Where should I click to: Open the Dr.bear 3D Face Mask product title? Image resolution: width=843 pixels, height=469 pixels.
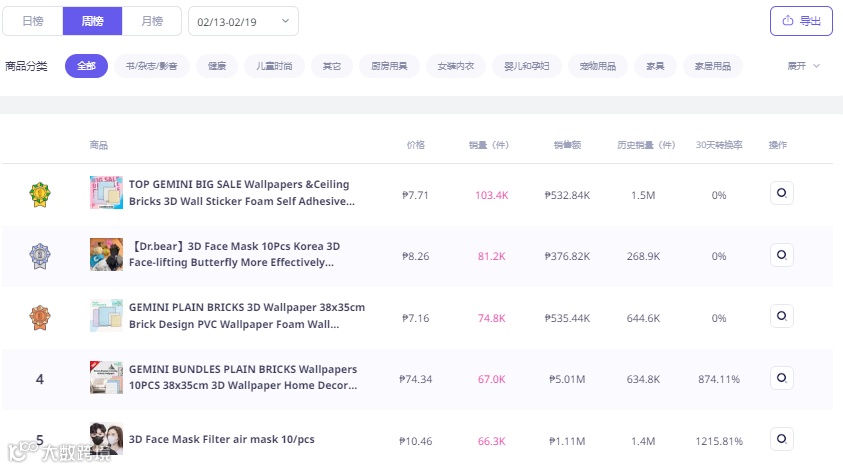(234, 254)
